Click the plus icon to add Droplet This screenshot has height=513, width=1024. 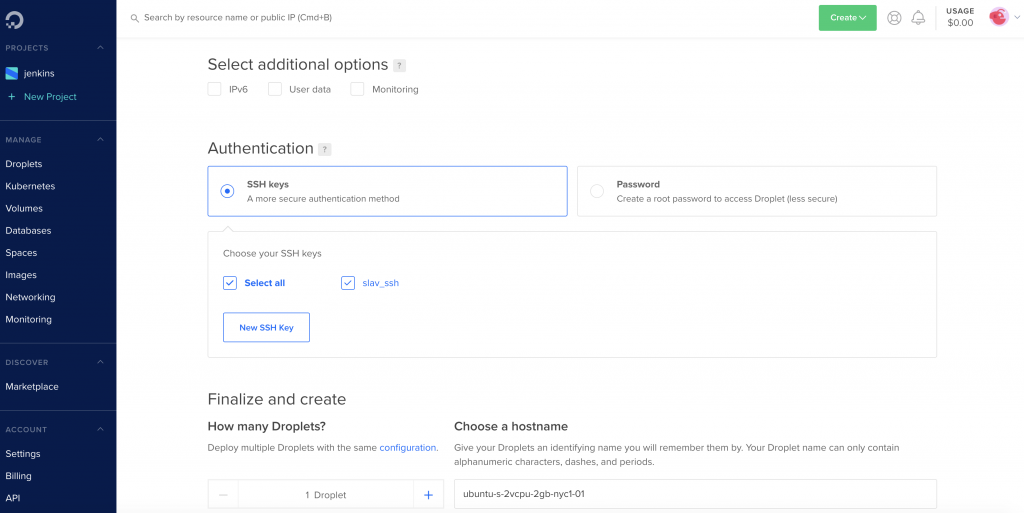[428, 495]
